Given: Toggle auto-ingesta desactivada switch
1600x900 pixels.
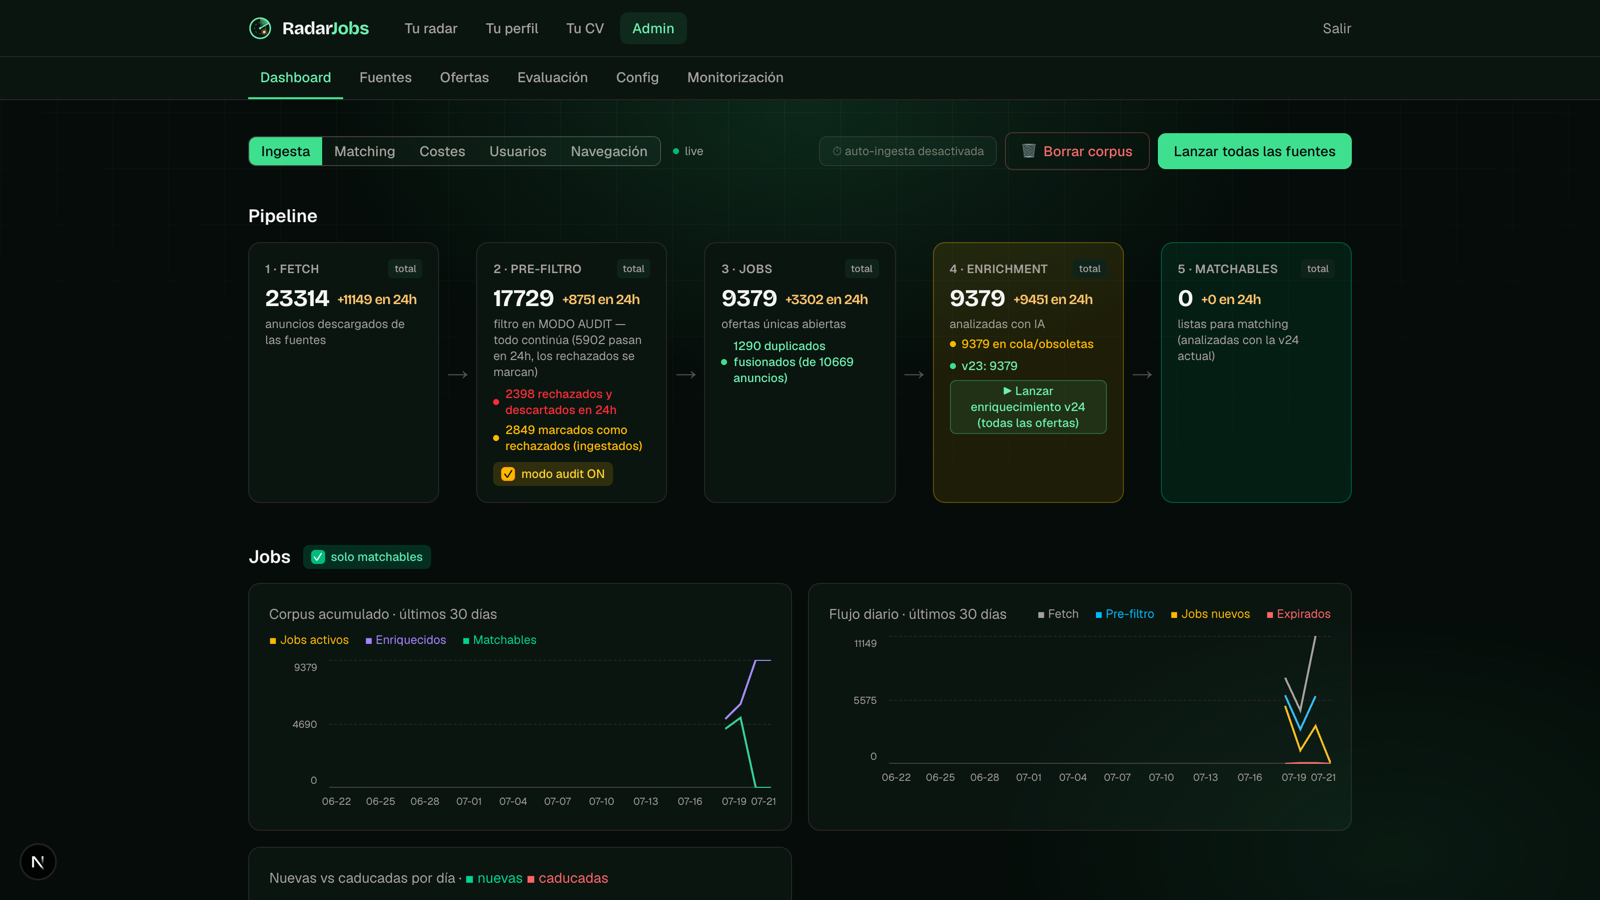Looking at the screenshot, I should pos(908,151).
